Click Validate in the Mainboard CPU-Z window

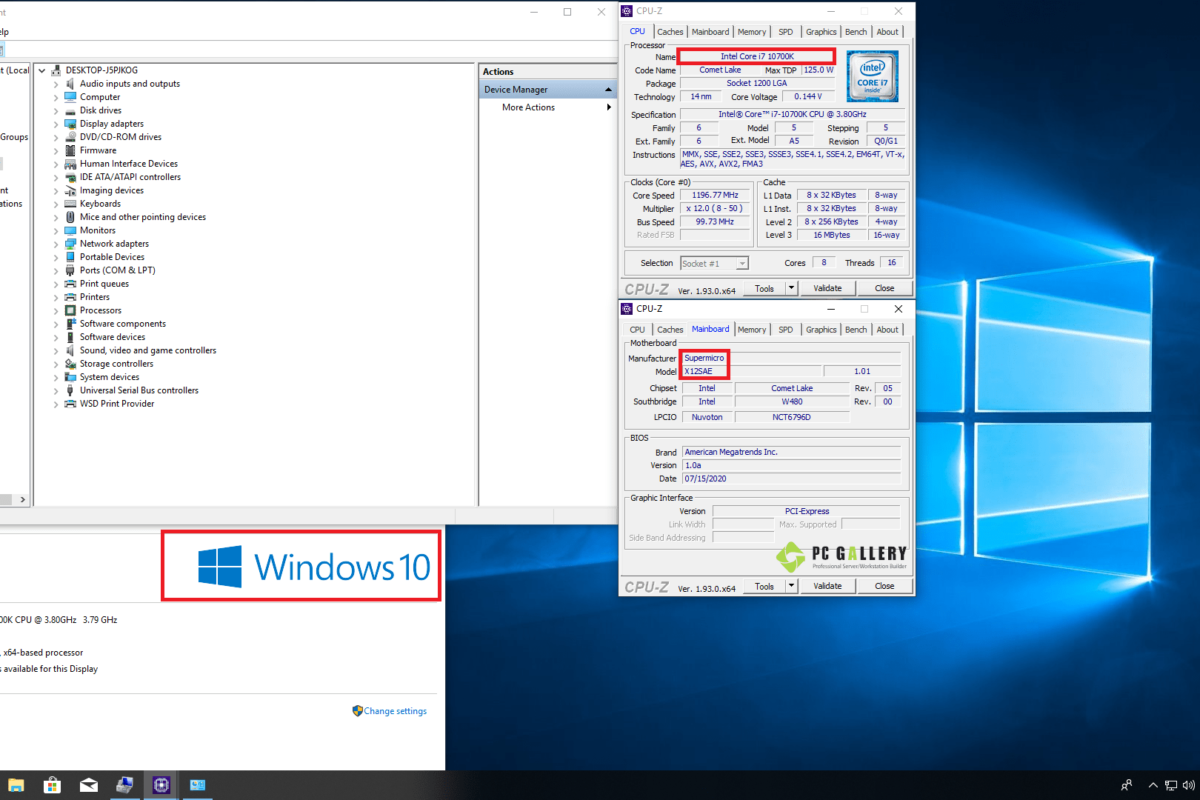pyautogui.click(x=827, y=586)
